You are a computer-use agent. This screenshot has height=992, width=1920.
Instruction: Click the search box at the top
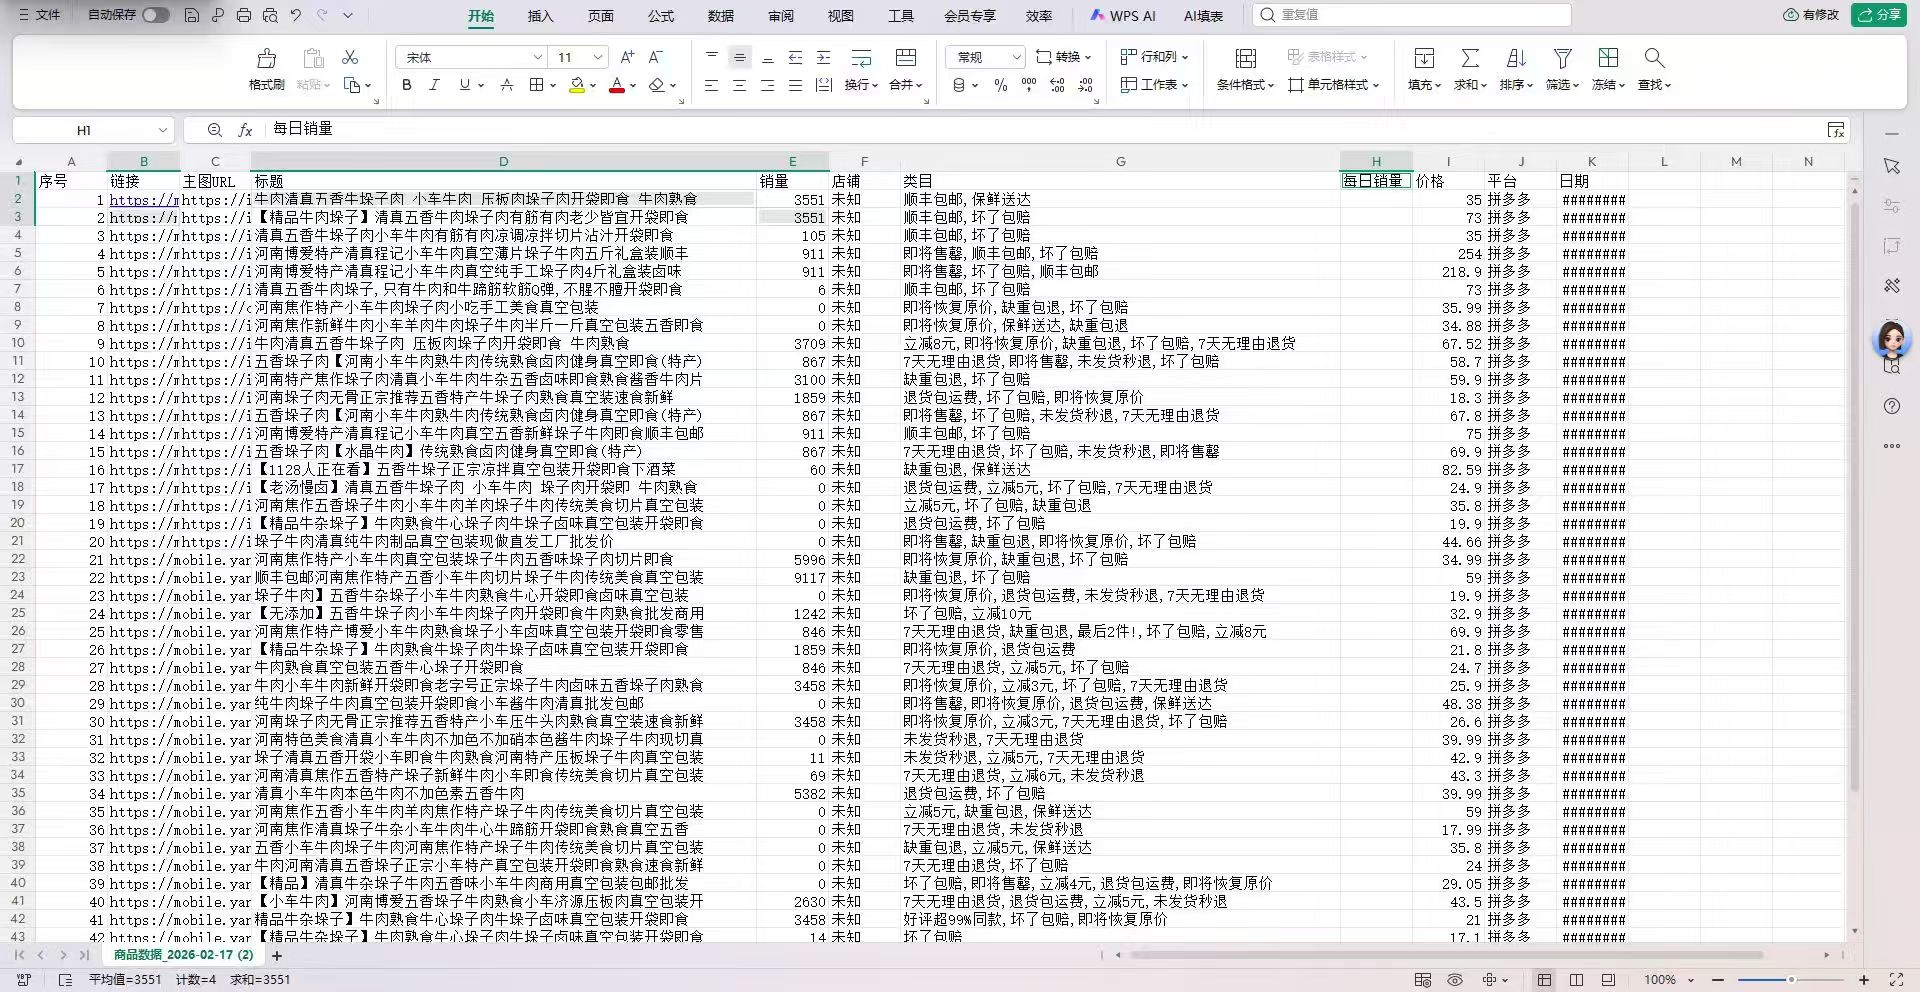click(1412, 15)
